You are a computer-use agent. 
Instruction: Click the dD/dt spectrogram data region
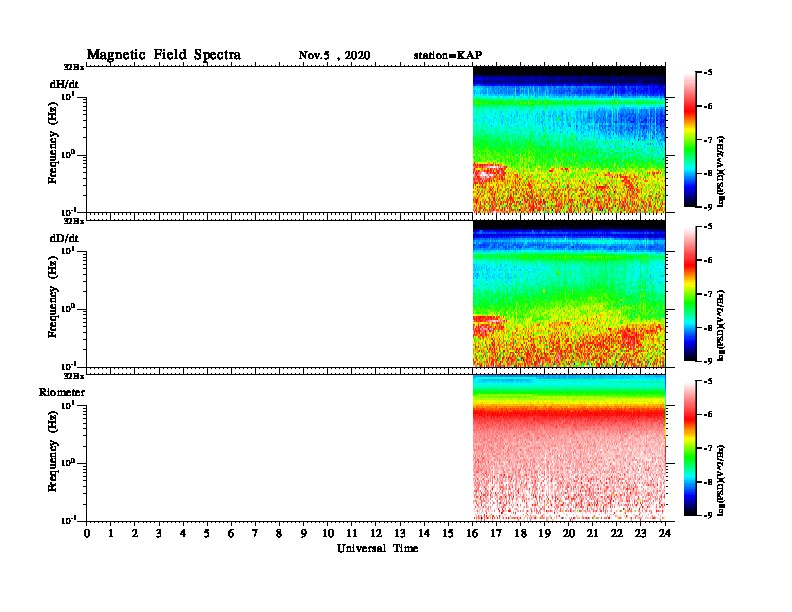click(x=569, y=293)
